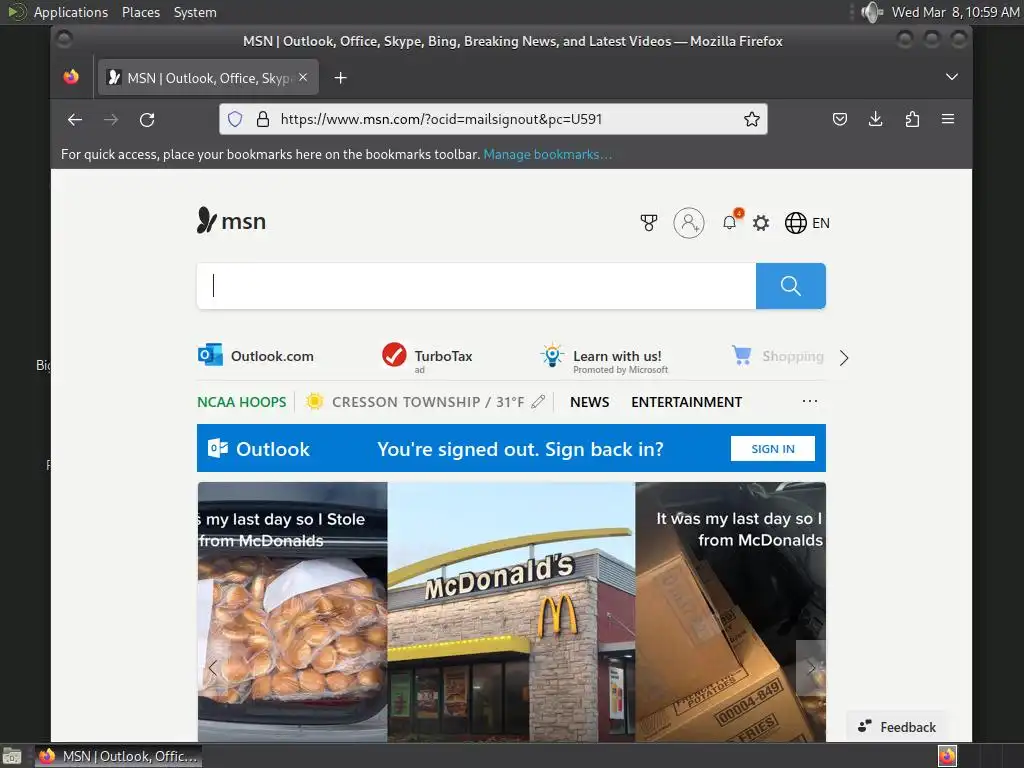Select MSN Firefox window in taskbar
This screenshot has height=768, width=1024.
tap(118, 756)
